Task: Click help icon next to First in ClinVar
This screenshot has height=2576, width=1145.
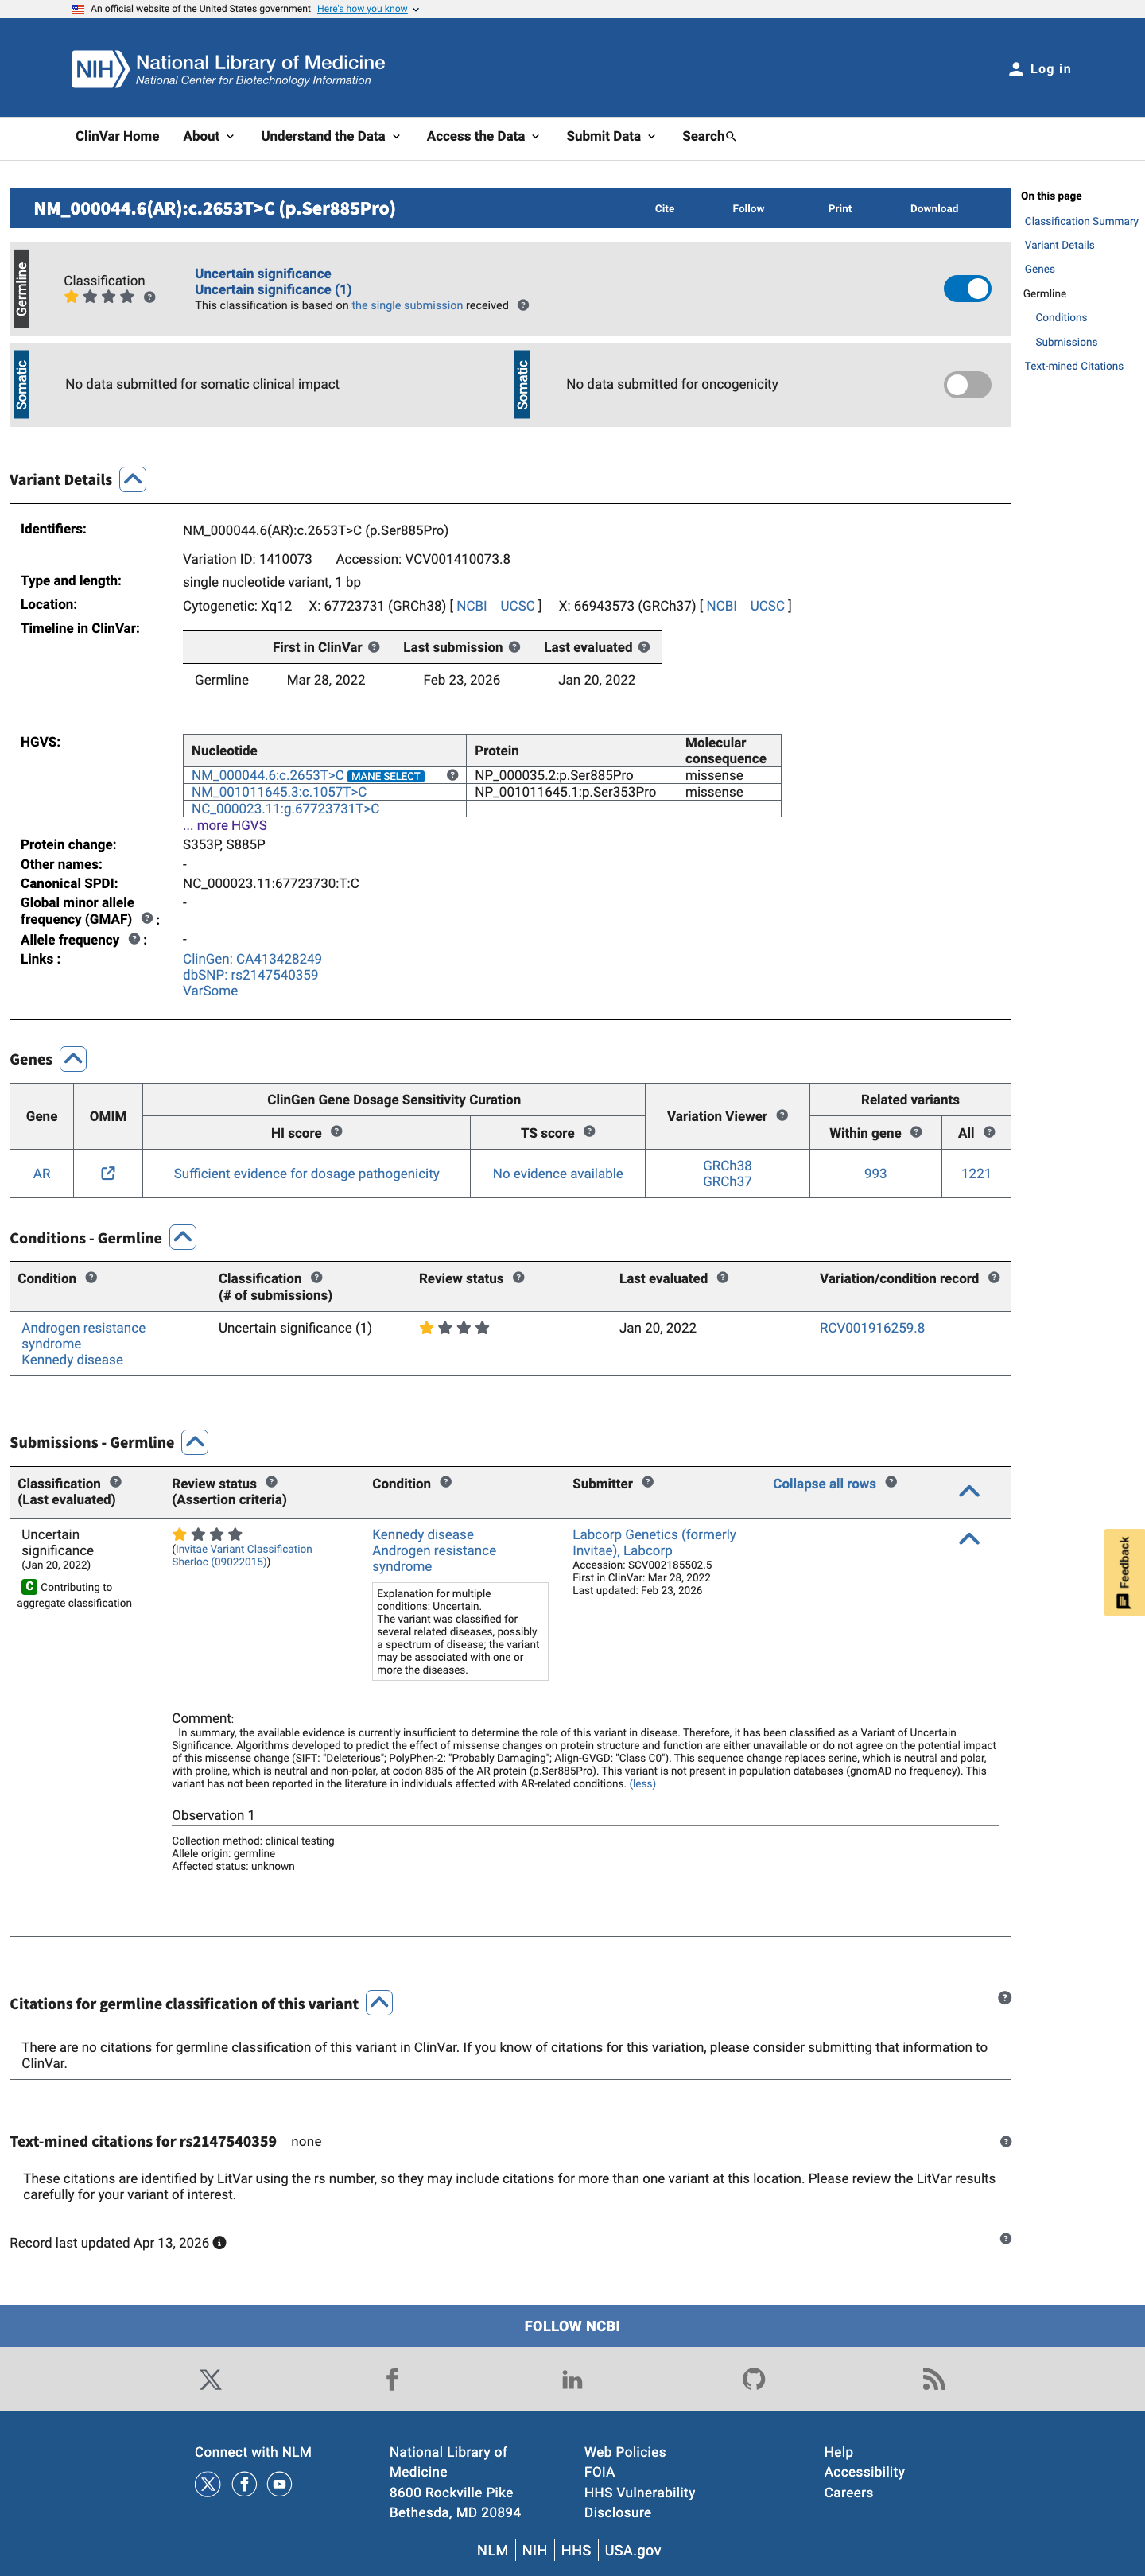Action: pos(374,647)
